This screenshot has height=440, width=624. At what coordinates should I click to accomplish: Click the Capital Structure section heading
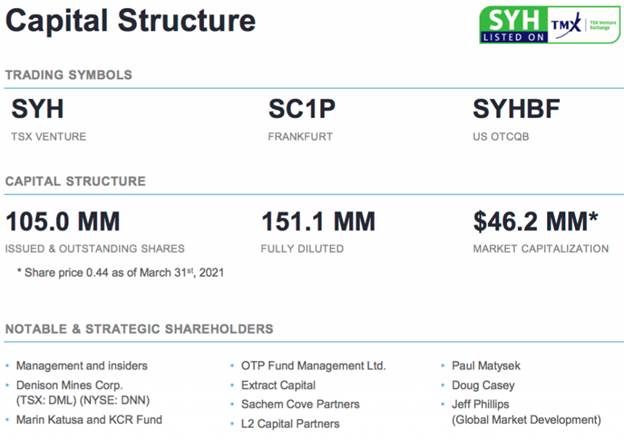76,181
